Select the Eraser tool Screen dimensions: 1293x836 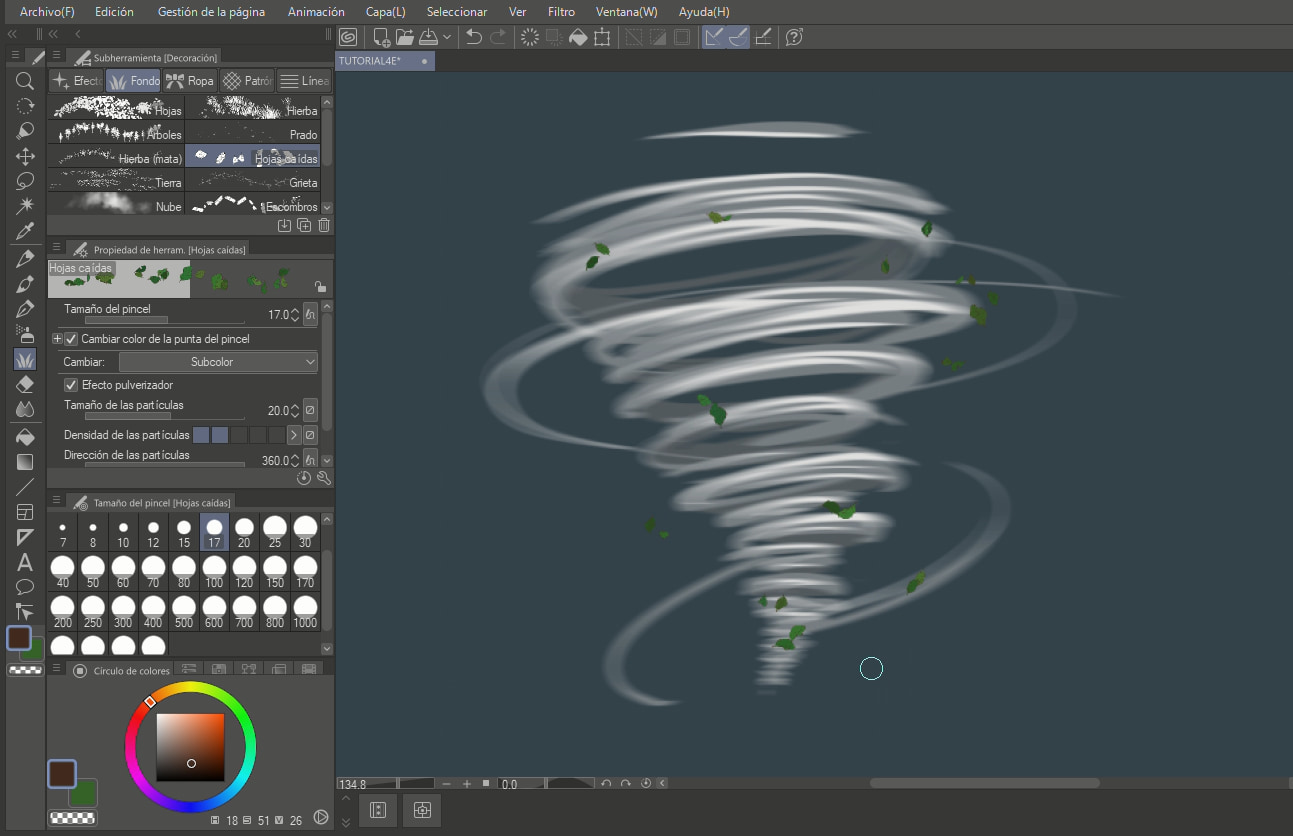pyautogui.click(x=25, y=385)
